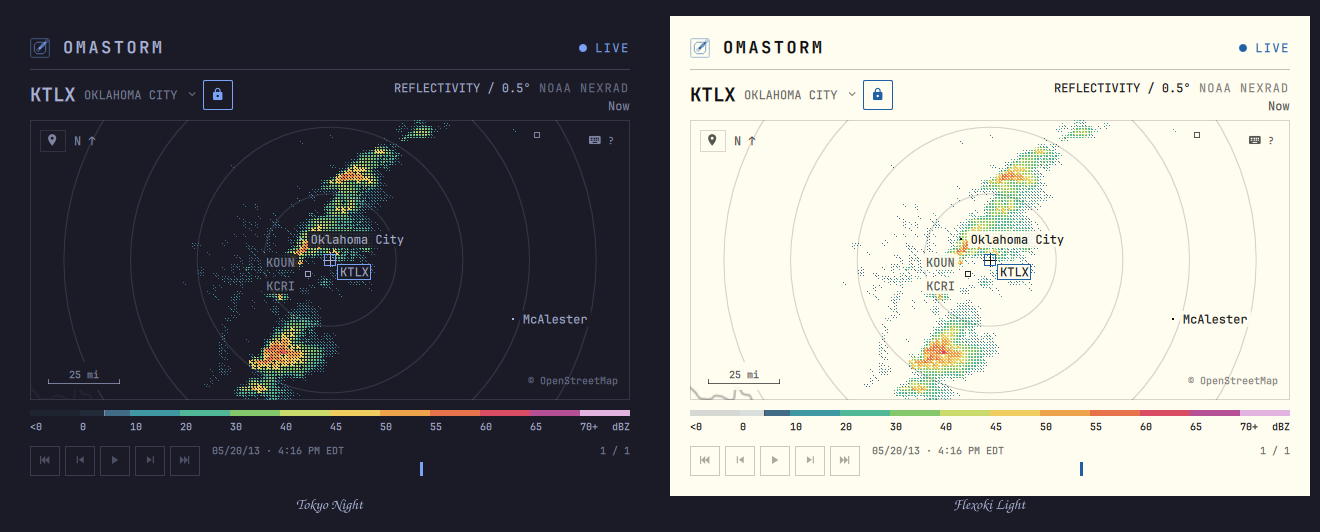This screenshot has height=532, width=1320.
Task: Click the radar crosshair marker on Flexoki Light map
Action: pos(990,259)
